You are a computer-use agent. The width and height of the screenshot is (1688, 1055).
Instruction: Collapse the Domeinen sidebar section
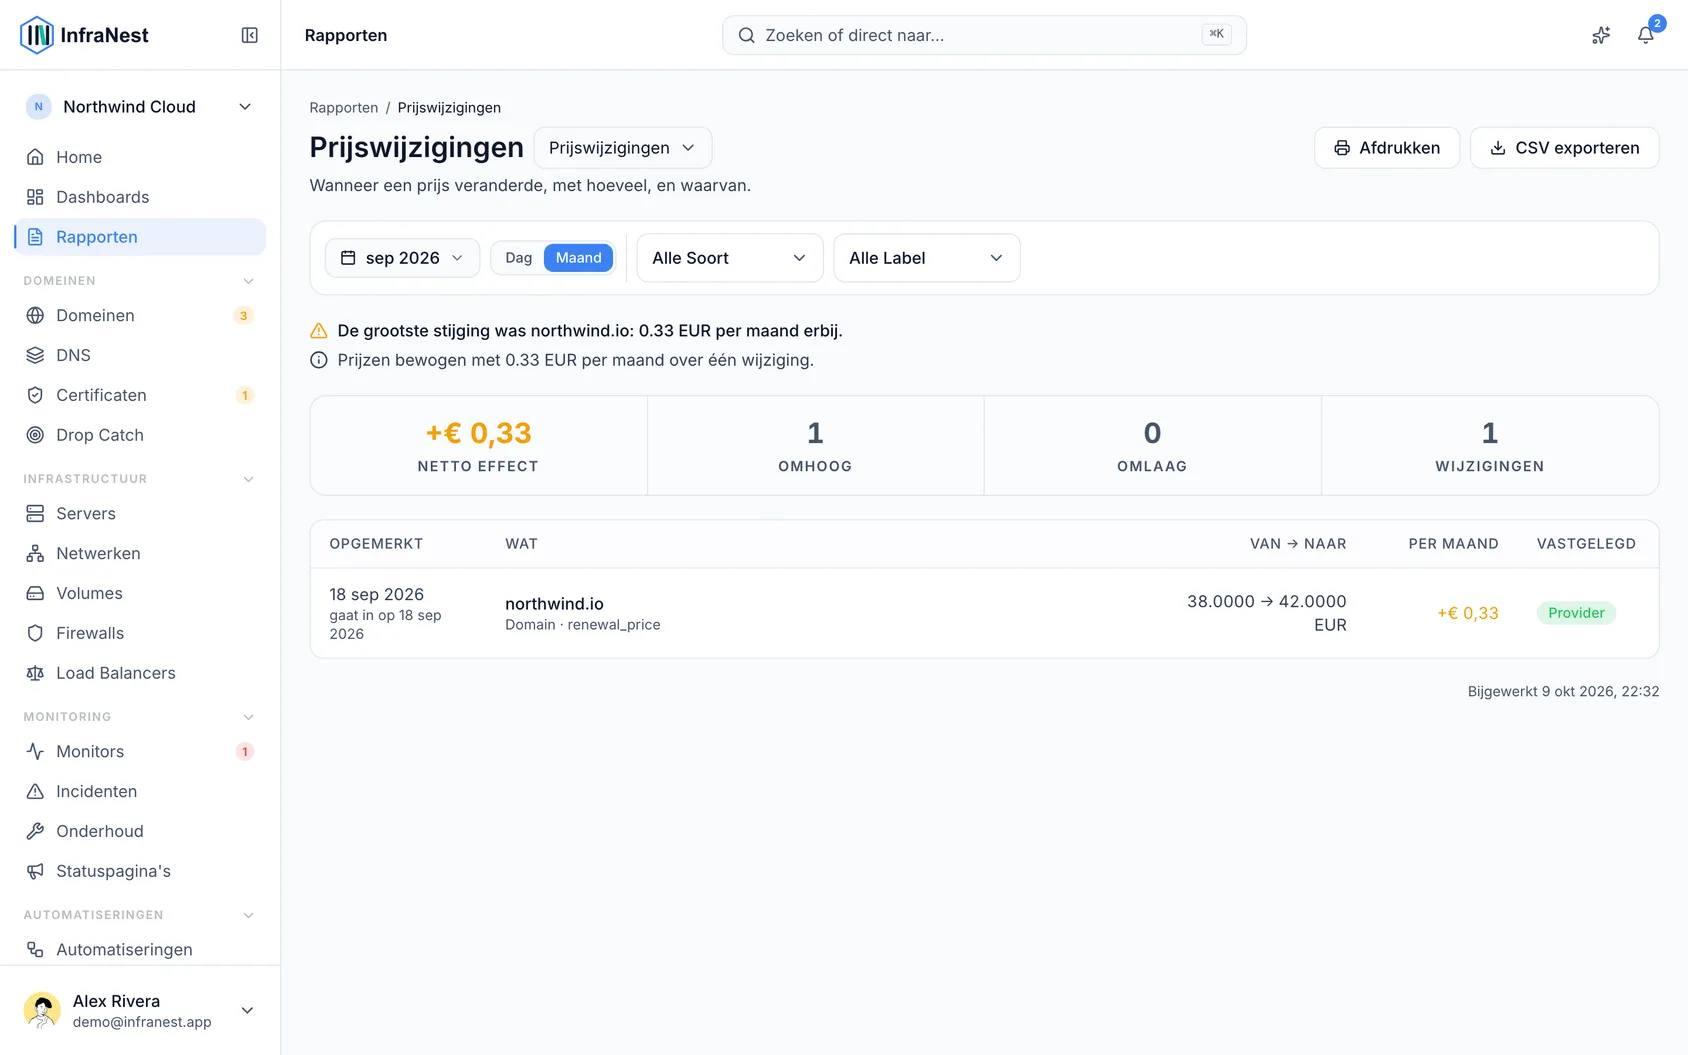[x=140, y=281]
